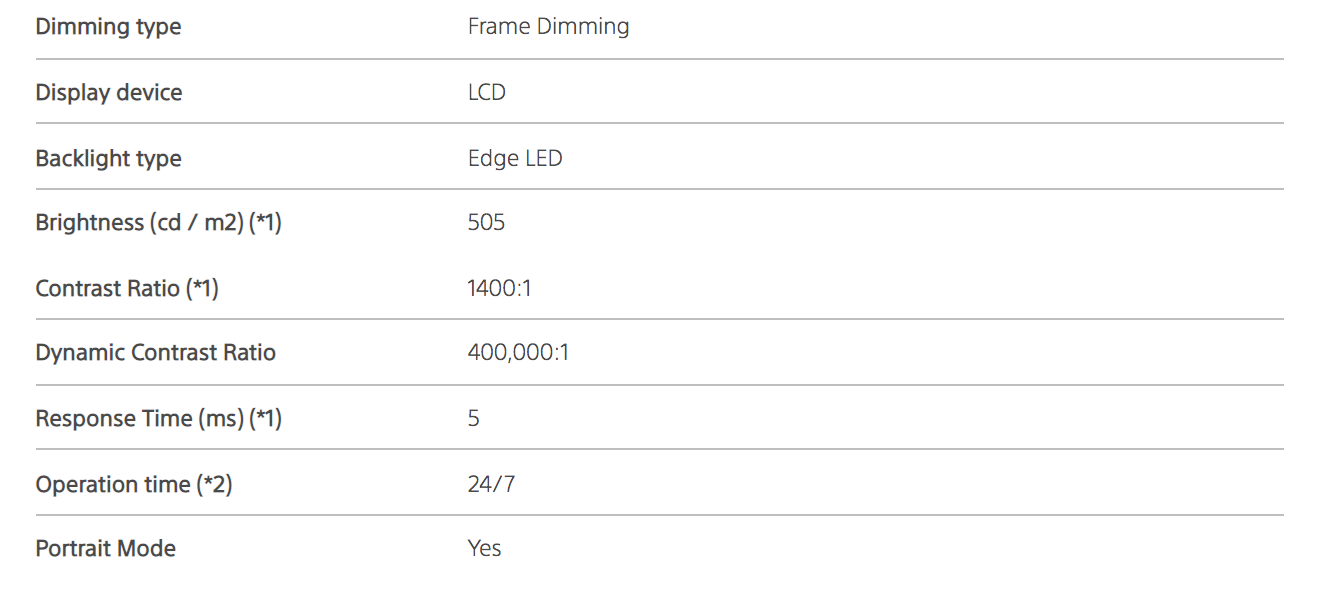
Task: Select the 24/7 operation time value
Action: click(x=491, y=485)
